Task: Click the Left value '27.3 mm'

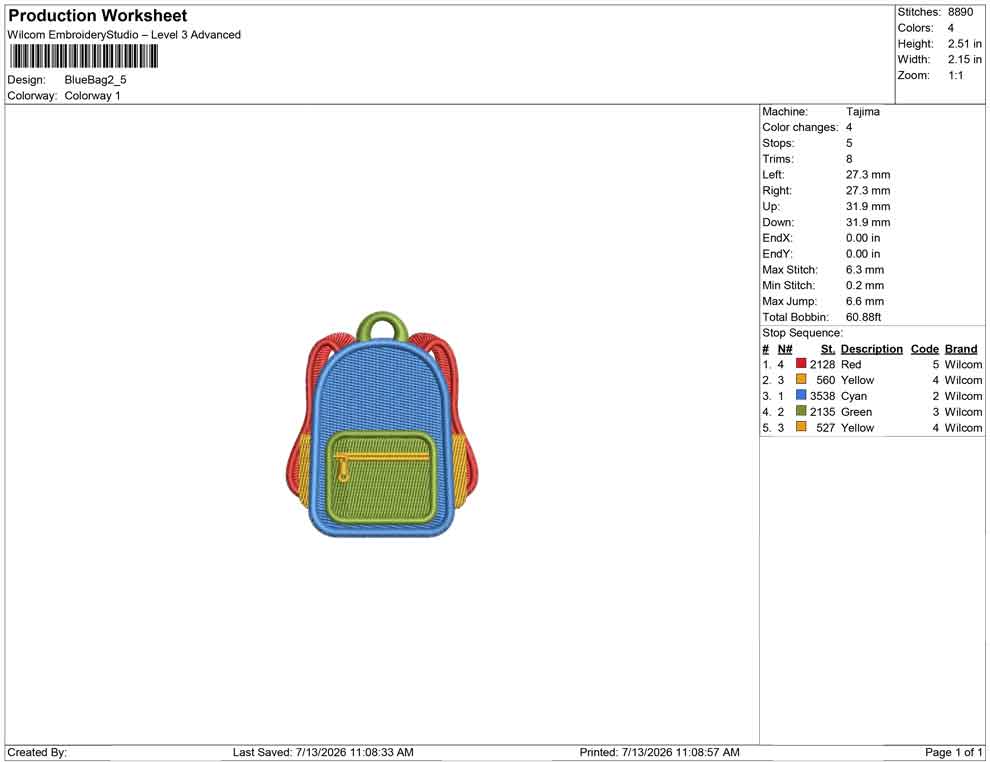Action: [868, 175]
